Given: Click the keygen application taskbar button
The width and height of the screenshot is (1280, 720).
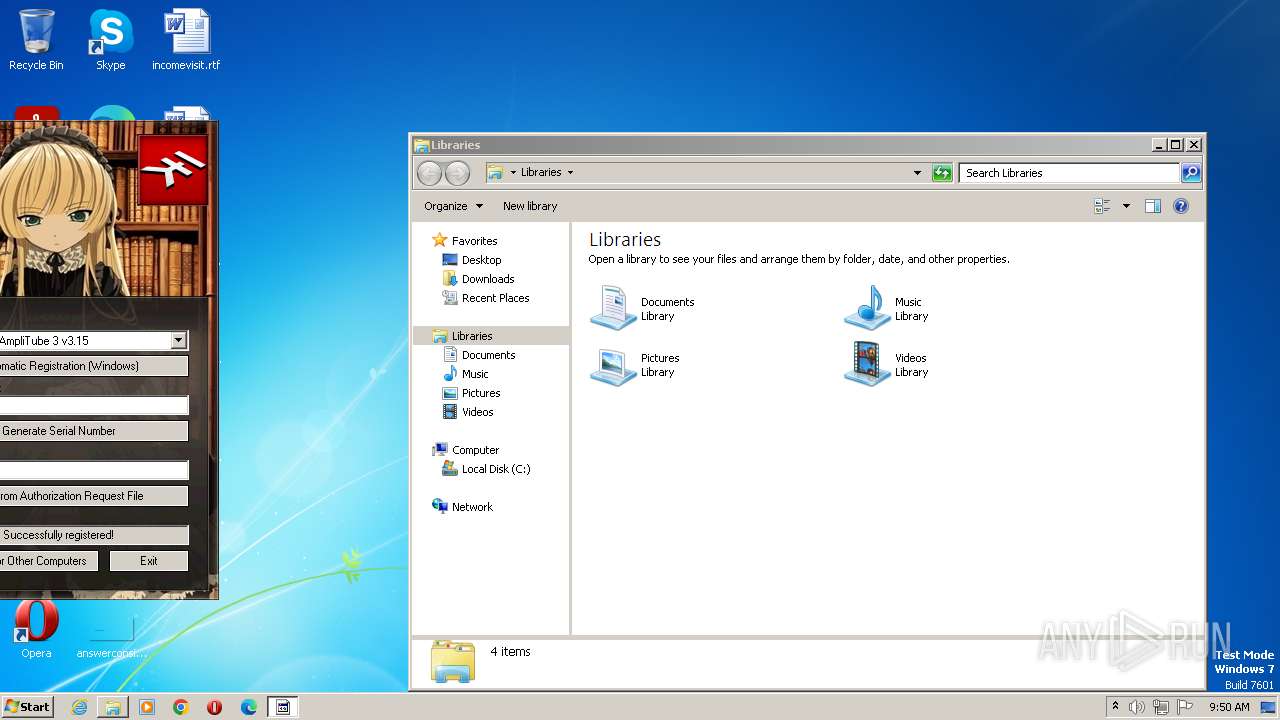Looking at the screenshot, I should pos(283,707).
